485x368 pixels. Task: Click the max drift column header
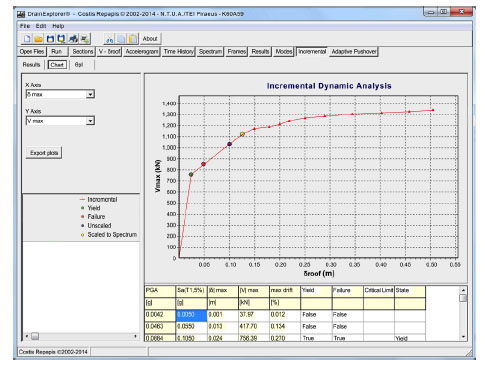tap(285, 291)
